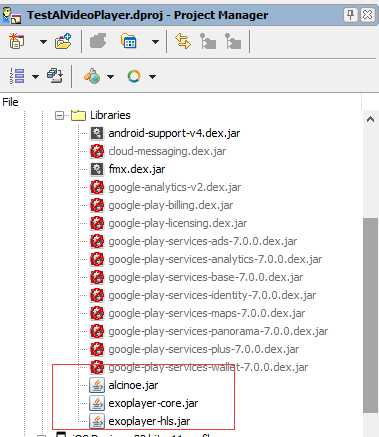This screenshot has height=437, width=379.
Task: Select google-play-services-identity-7.0.0.dex.jar
Action: [x=212, y=295]
